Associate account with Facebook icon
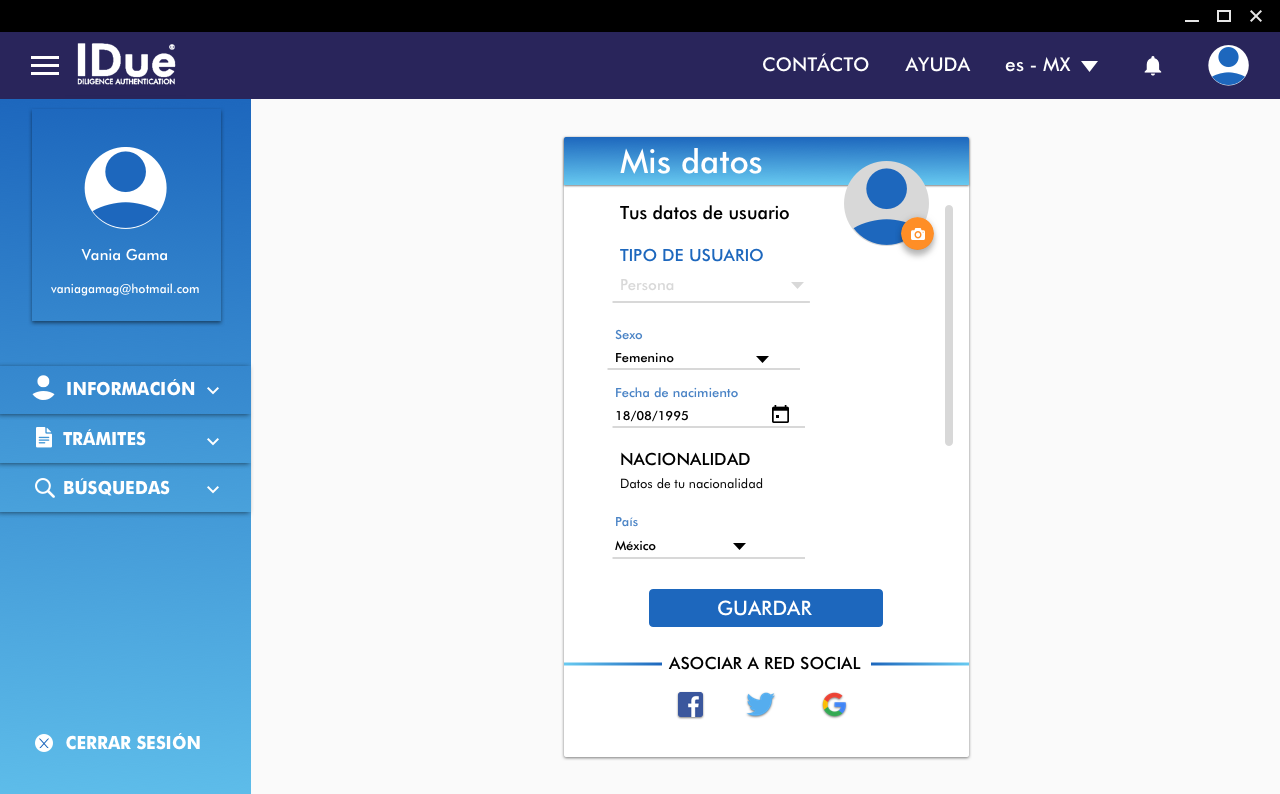This screenshot has width=1280, height=794. [690, 705]
